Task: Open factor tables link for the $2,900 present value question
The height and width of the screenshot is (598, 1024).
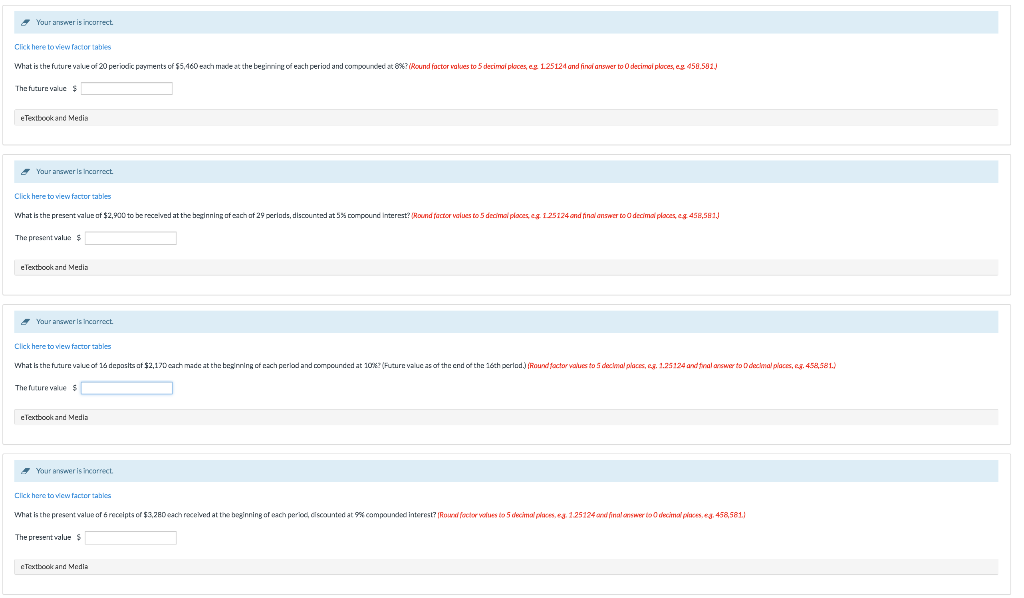Action: tap(63, 197)
